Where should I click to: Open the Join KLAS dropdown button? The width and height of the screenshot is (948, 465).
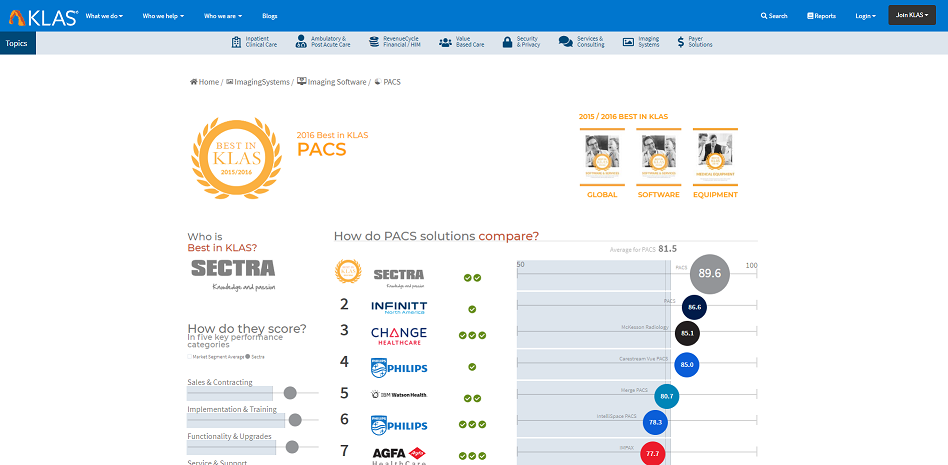click(x=912, y=15)
